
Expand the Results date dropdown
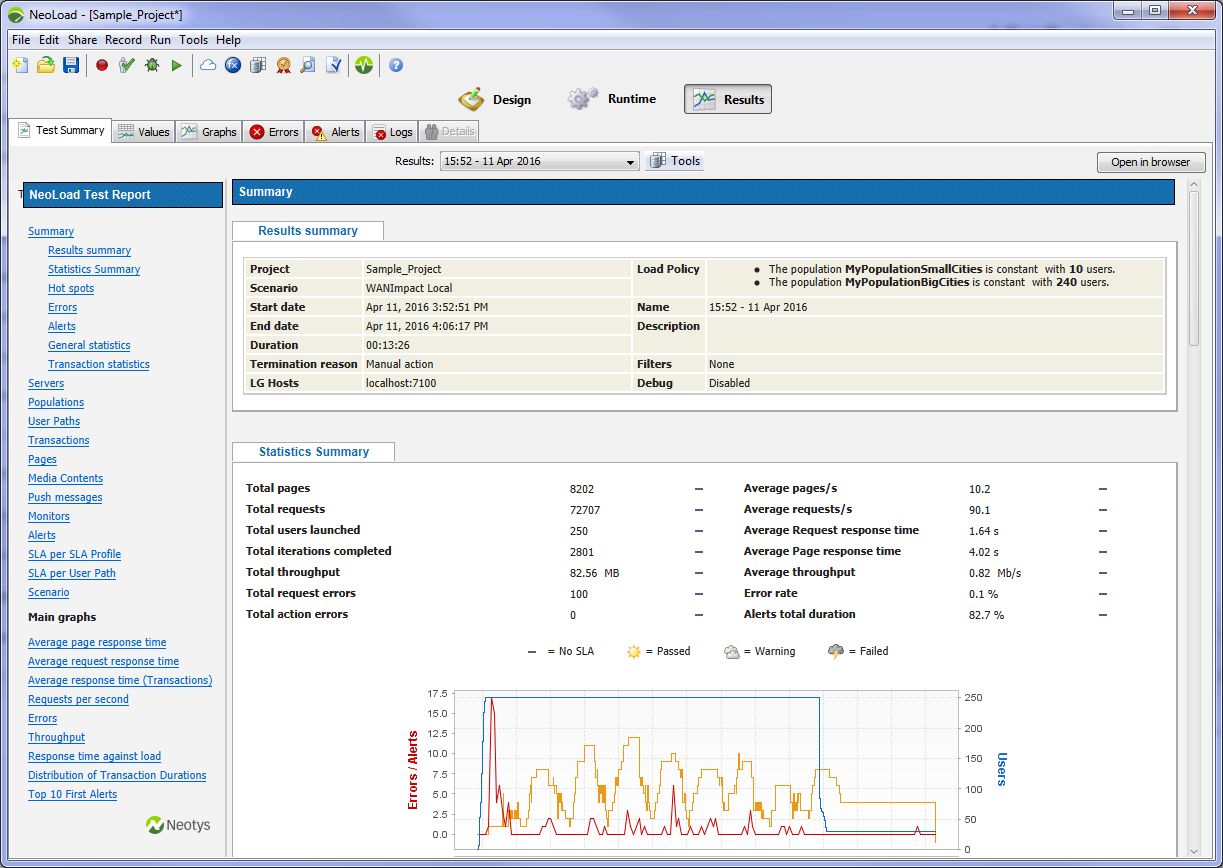[x=539, y=161]
